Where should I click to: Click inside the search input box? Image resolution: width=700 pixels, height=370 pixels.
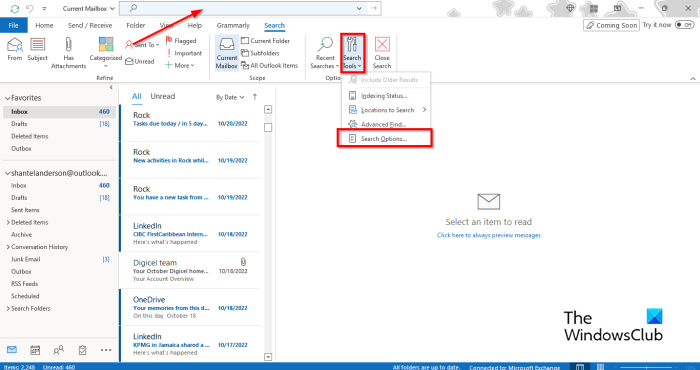[243, 8]
